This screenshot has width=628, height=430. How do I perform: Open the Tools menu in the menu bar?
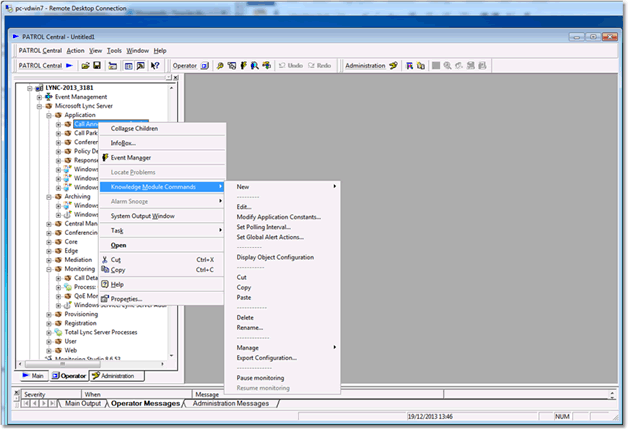tap(115, 50)
